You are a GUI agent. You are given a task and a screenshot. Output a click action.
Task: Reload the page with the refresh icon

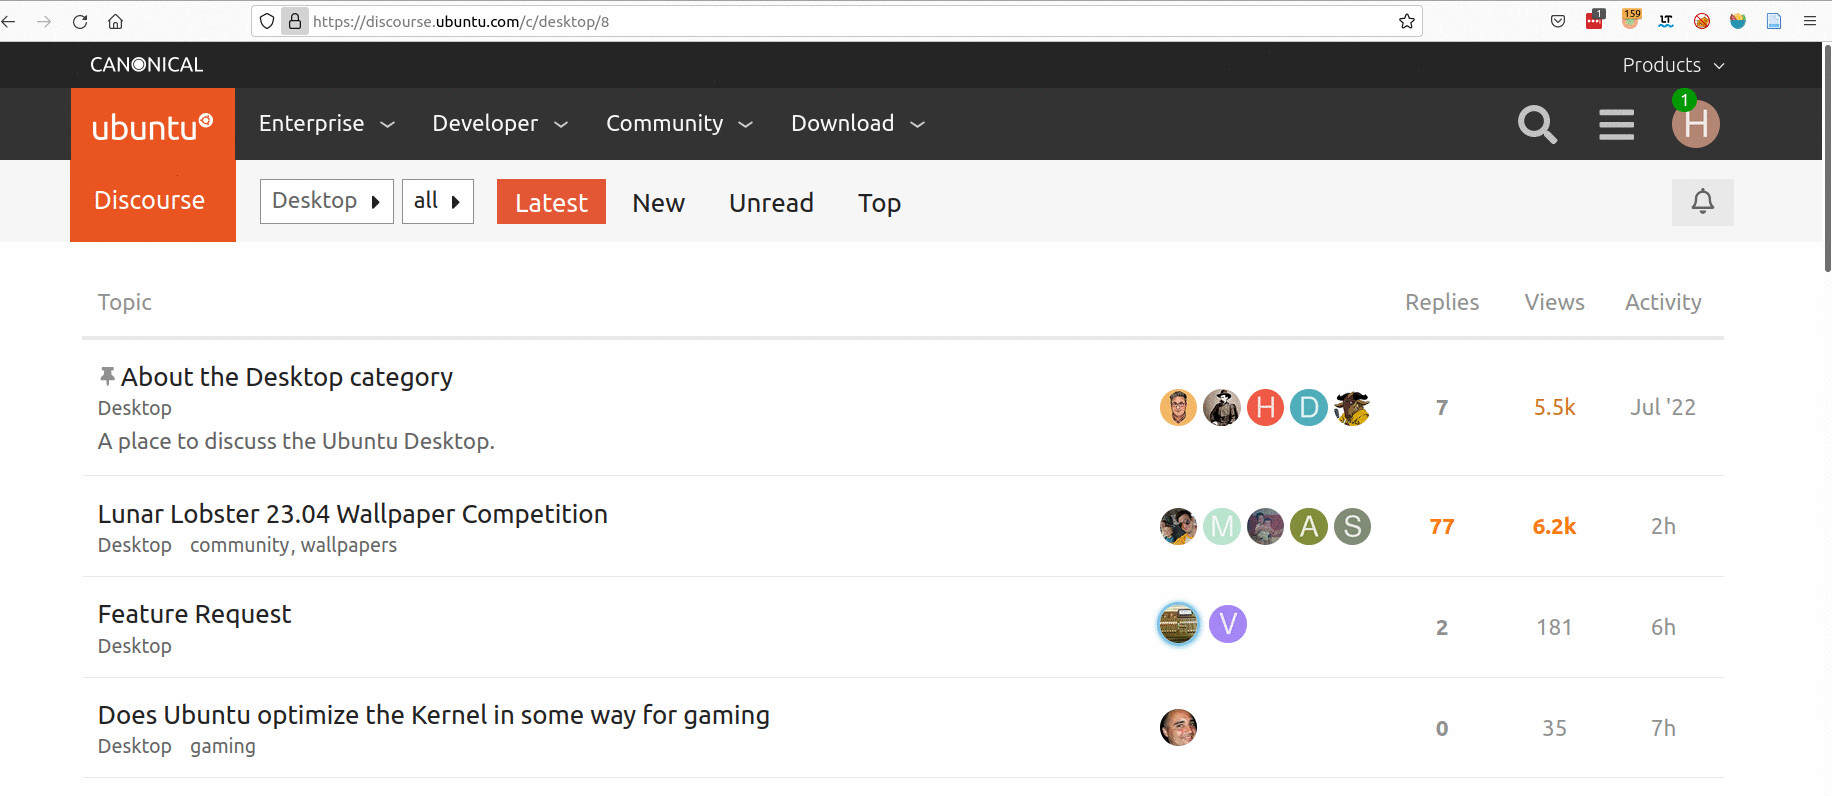[80, 21]
